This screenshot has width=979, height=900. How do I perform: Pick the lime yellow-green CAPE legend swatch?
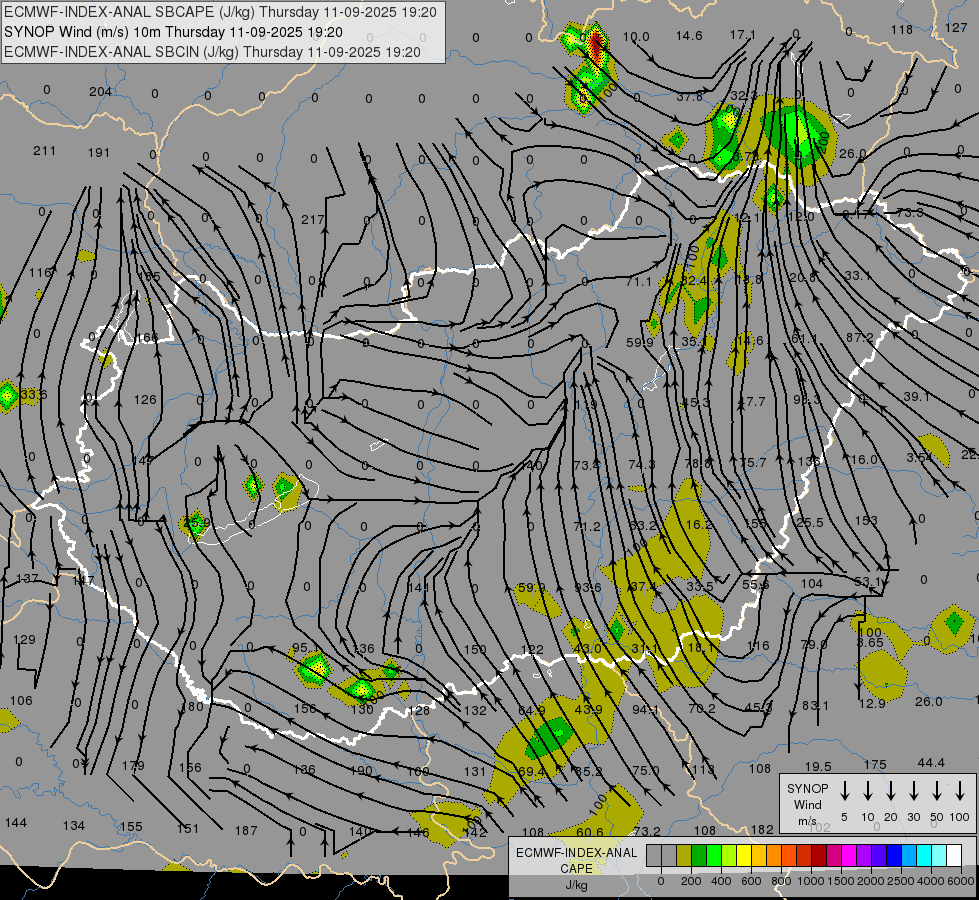click(729, 856)
